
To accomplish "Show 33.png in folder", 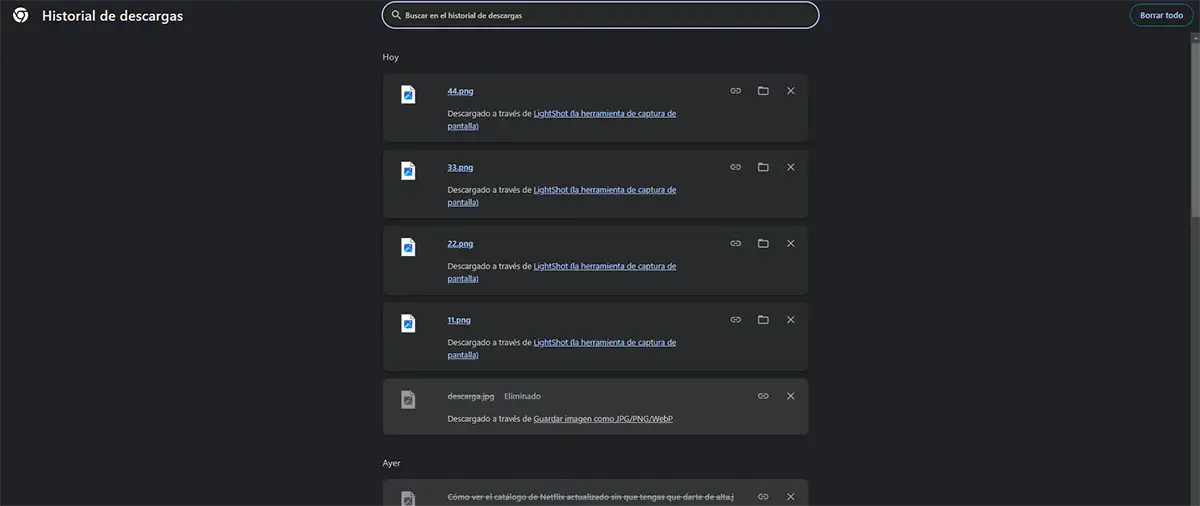I will (x=763, y=167).
